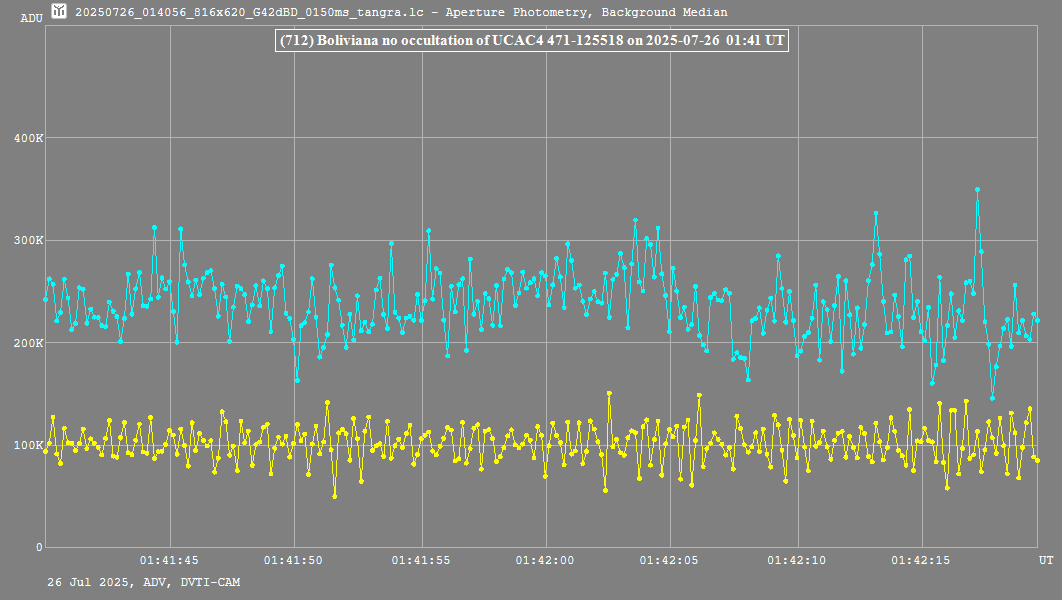This screenshot has width=1062, height=600.
Task: Select the 01:41:55 time axis label
Action: (x=421, y=560)
